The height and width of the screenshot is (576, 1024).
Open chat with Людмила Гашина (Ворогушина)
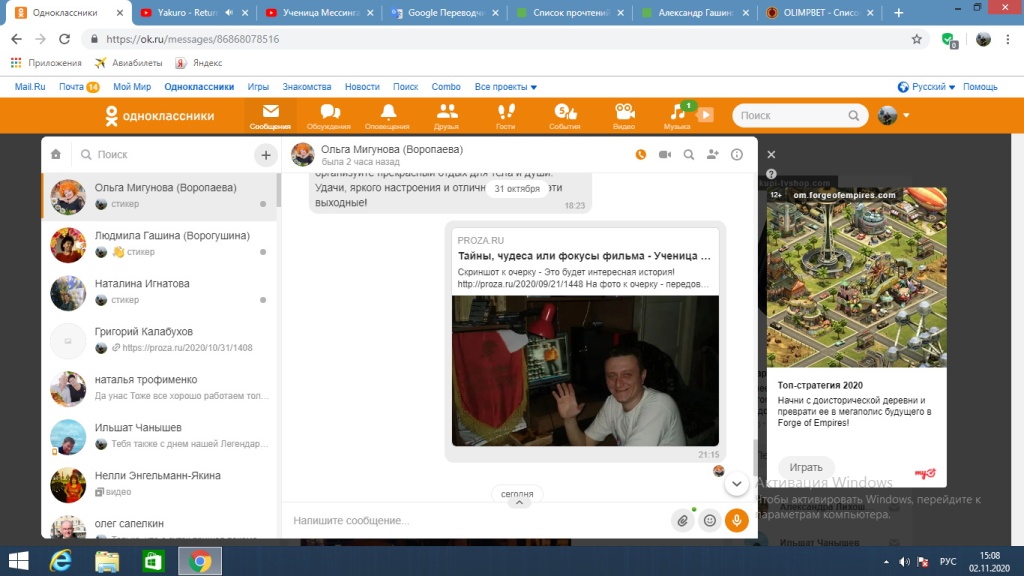coord(159,244)
